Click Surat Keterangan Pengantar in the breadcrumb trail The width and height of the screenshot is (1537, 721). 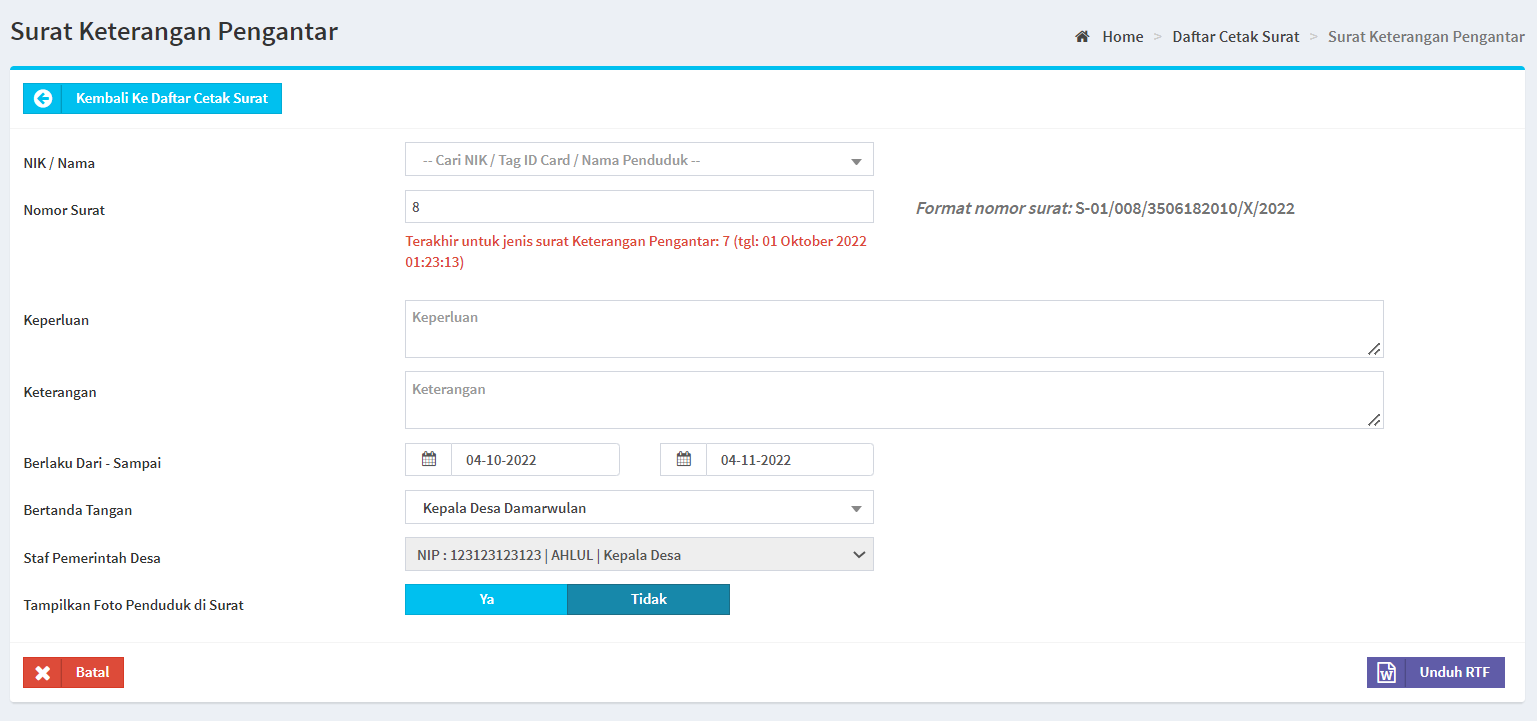pyautogui.click(x=1426, y=36)
